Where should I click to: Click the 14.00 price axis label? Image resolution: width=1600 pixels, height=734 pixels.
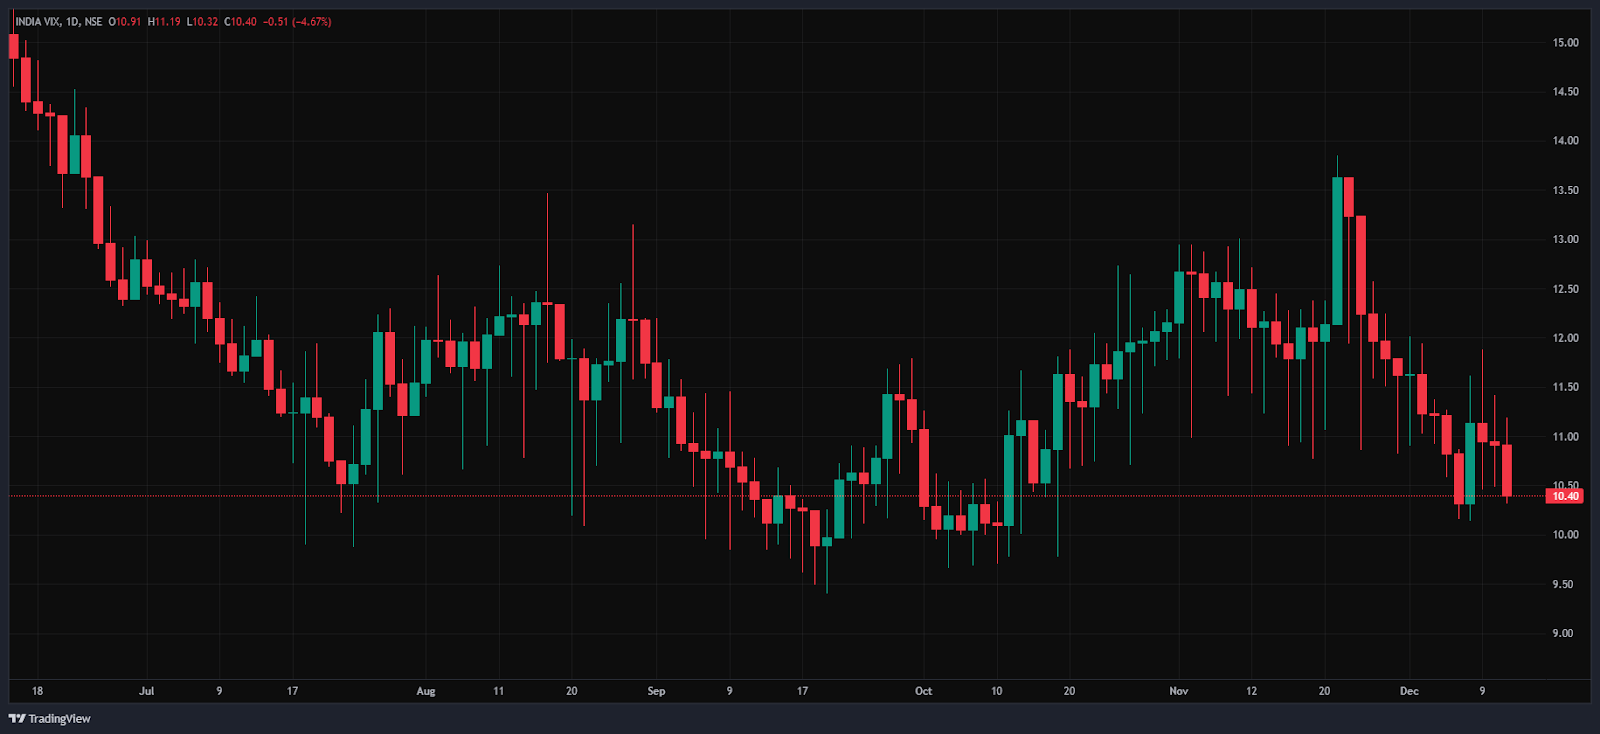[1565, 141]
